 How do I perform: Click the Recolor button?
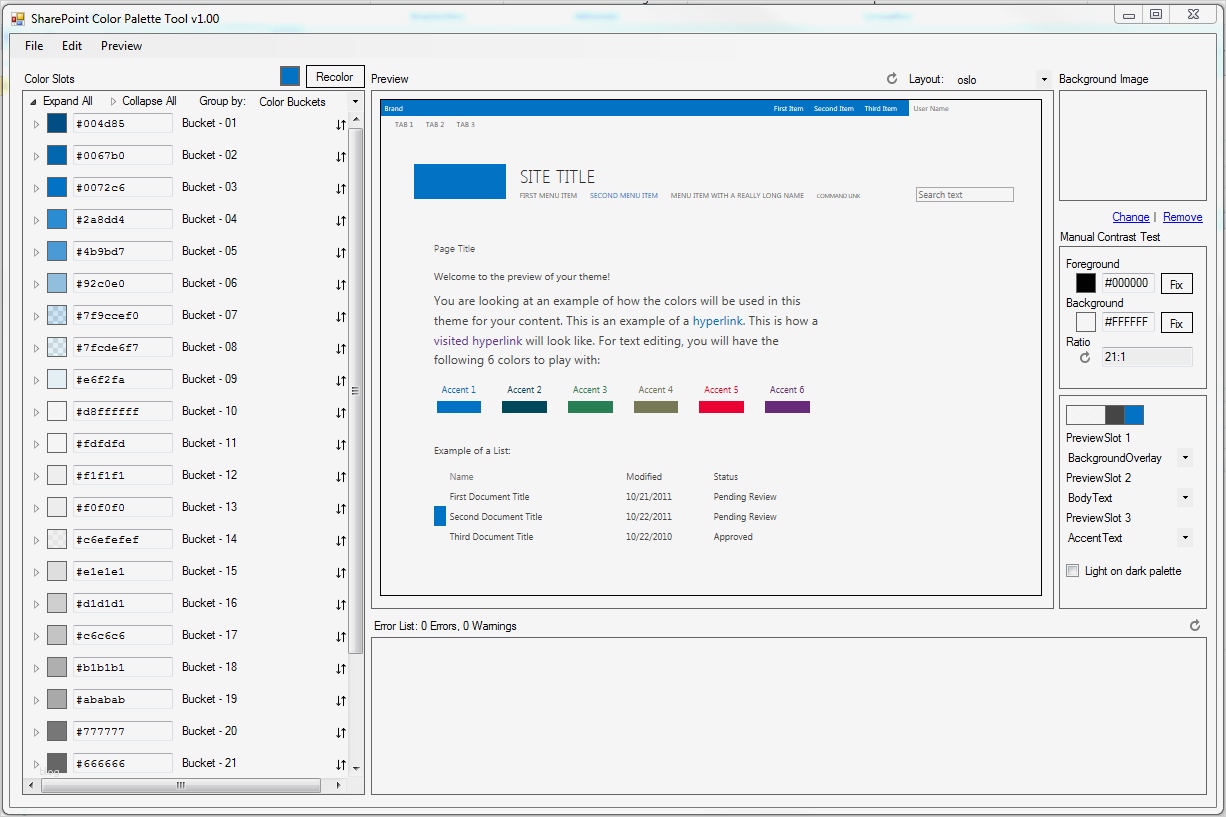pyautogui.click(x=334, y=77)
